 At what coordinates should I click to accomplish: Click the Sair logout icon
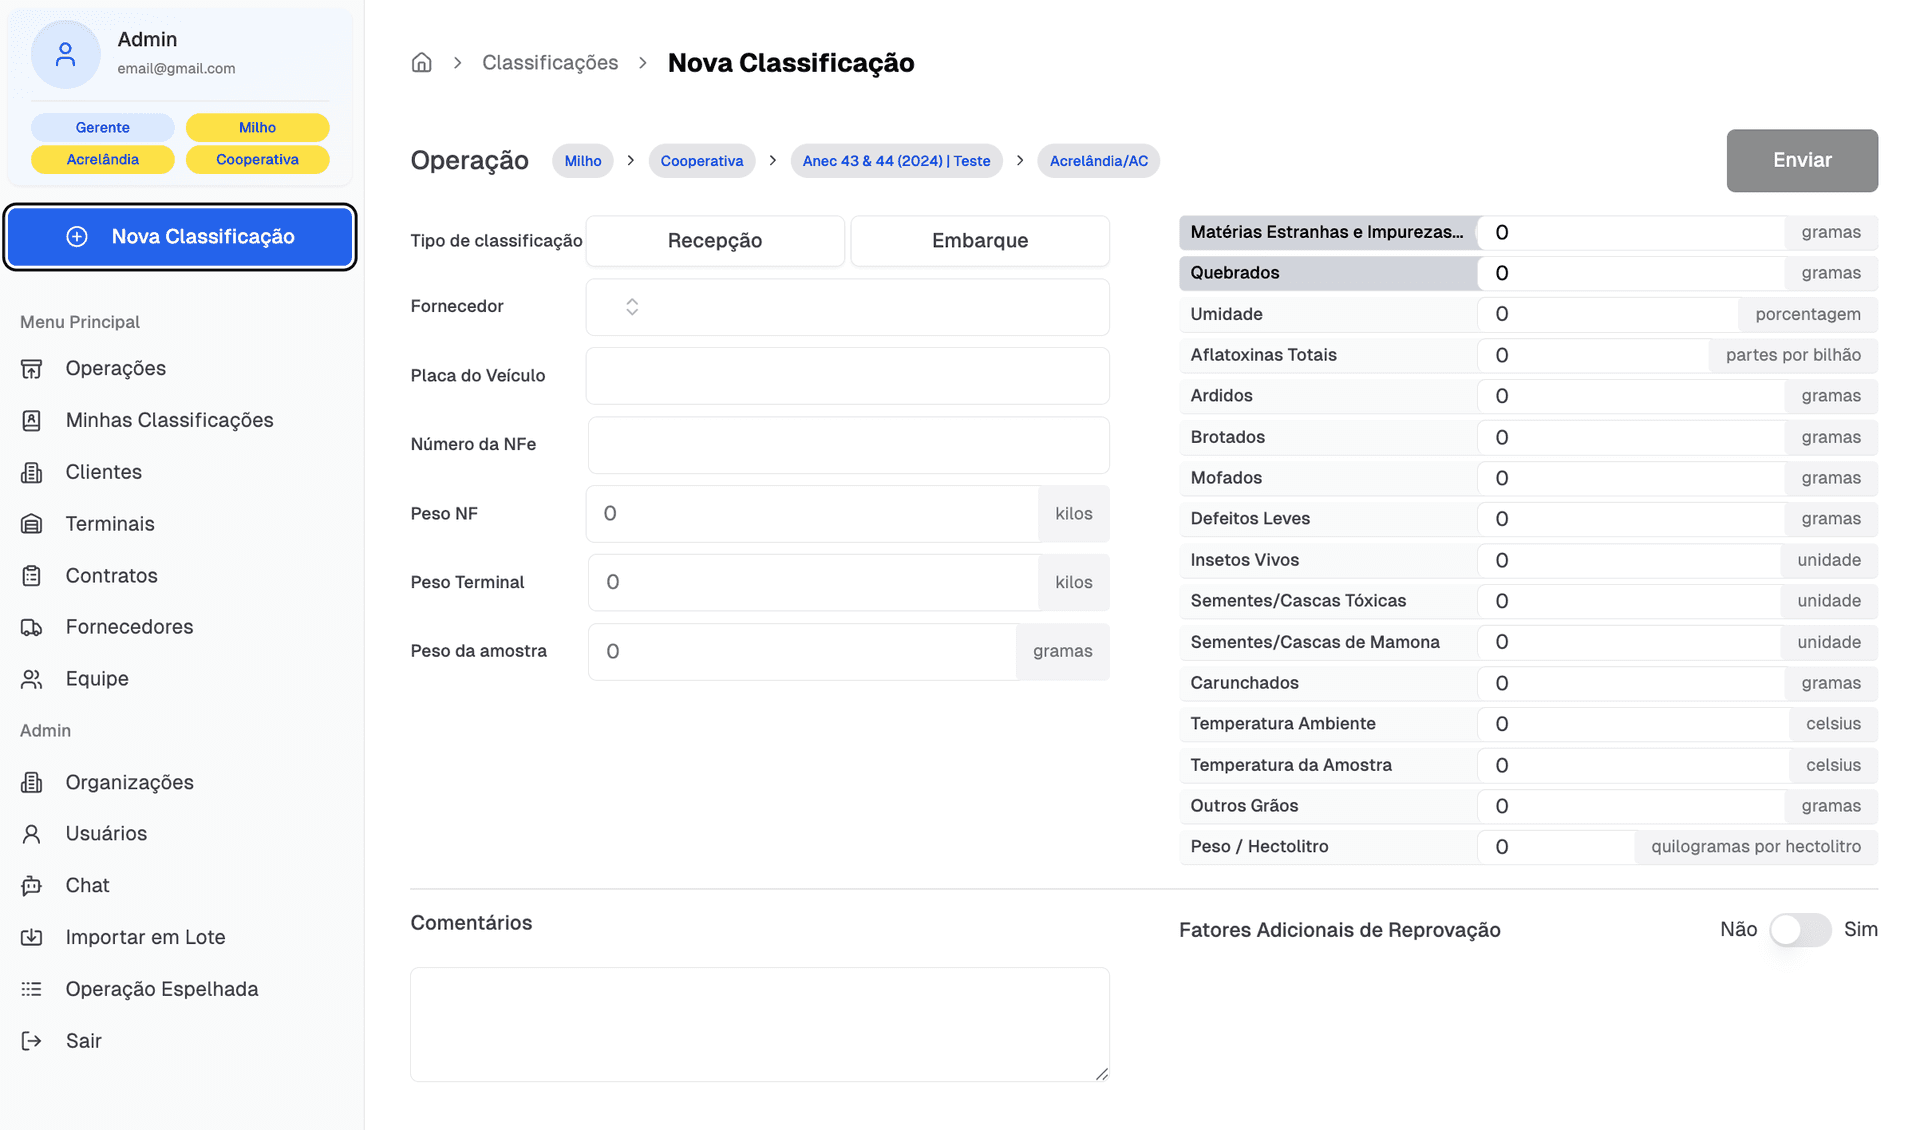(x=32, y=1041)
